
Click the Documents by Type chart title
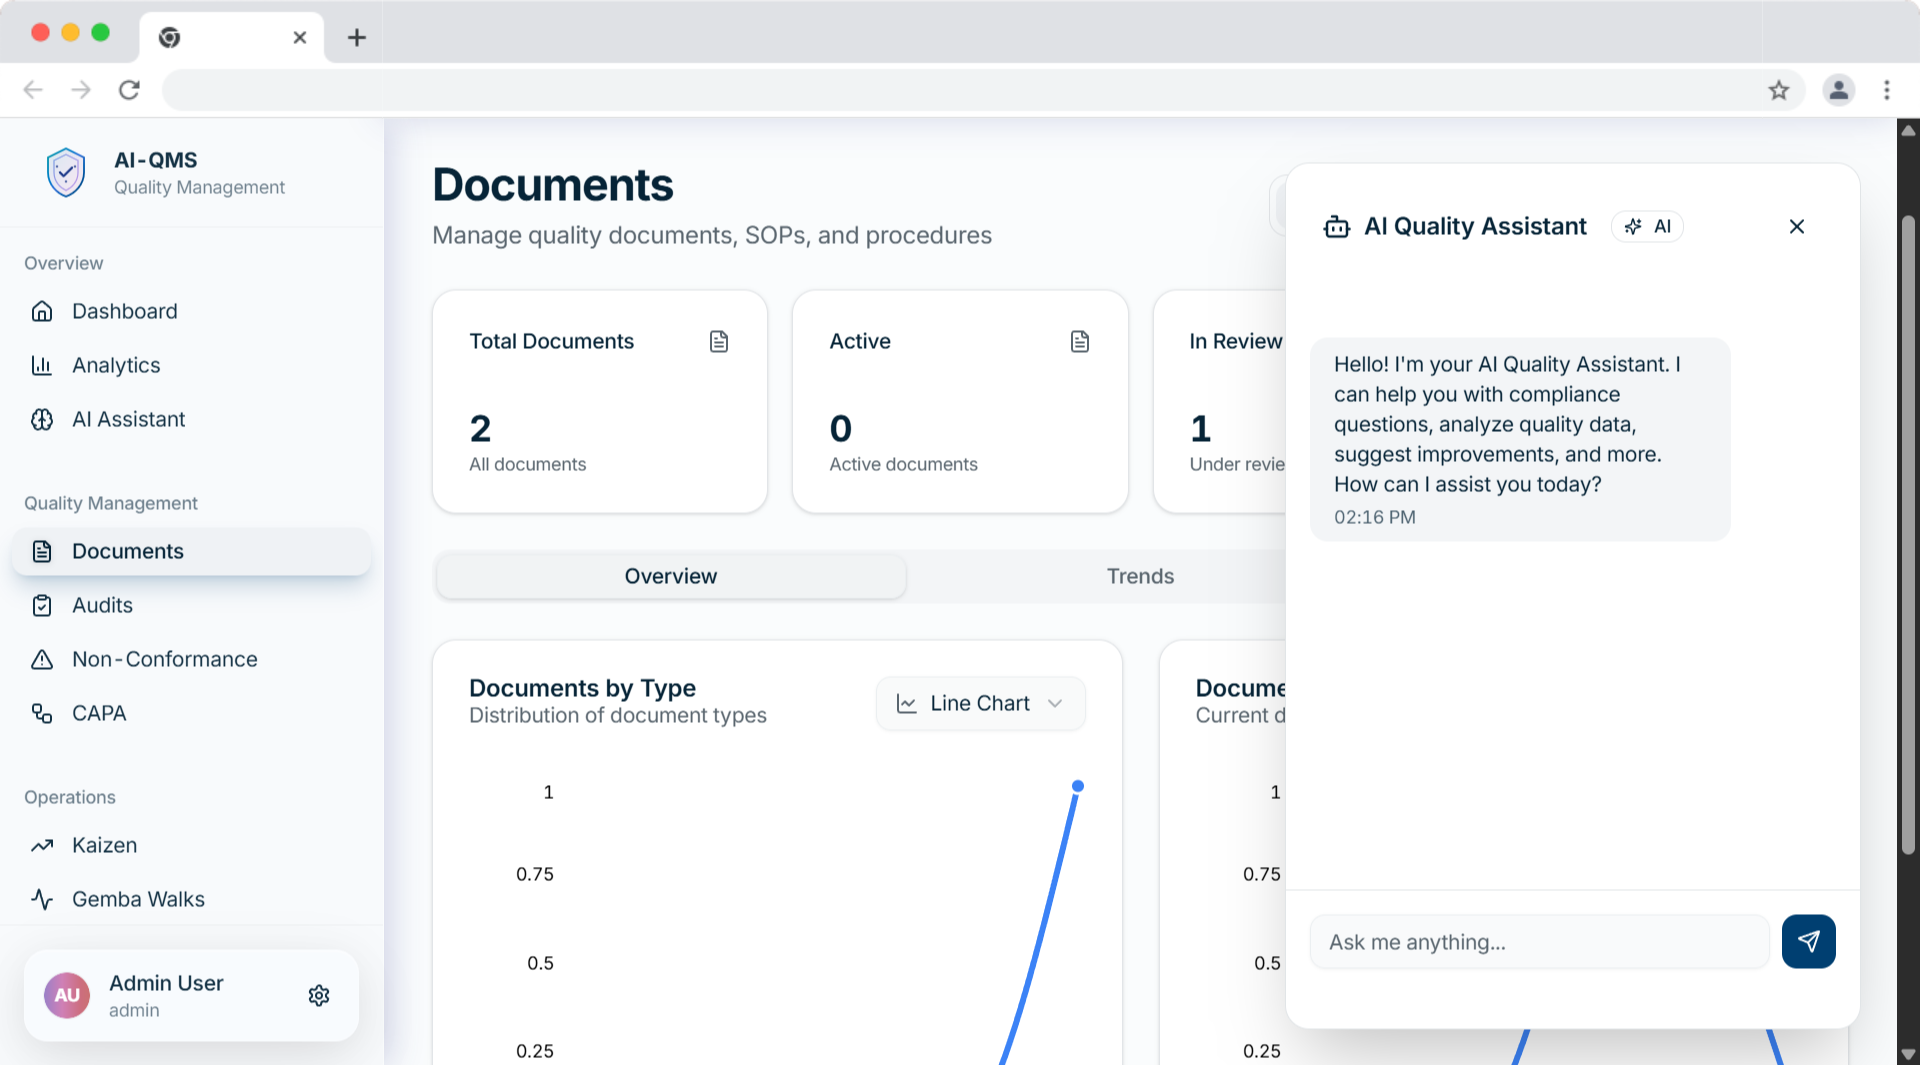pos(582,688)
